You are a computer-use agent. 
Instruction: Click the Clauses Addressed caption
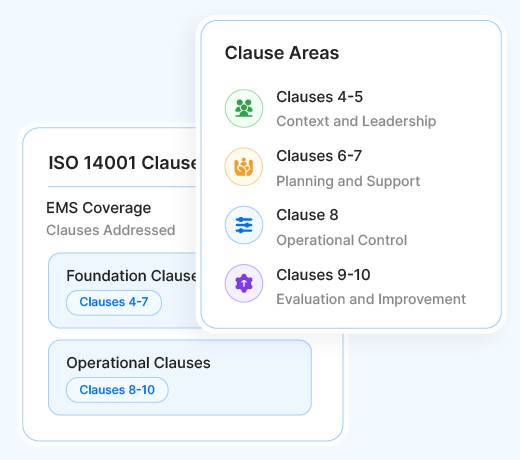[111, 230]
